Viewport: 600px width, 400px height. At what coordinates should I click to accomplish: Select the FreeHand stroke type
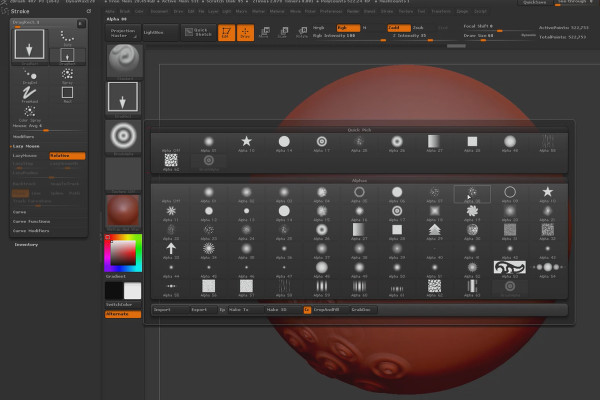(30, 95)
